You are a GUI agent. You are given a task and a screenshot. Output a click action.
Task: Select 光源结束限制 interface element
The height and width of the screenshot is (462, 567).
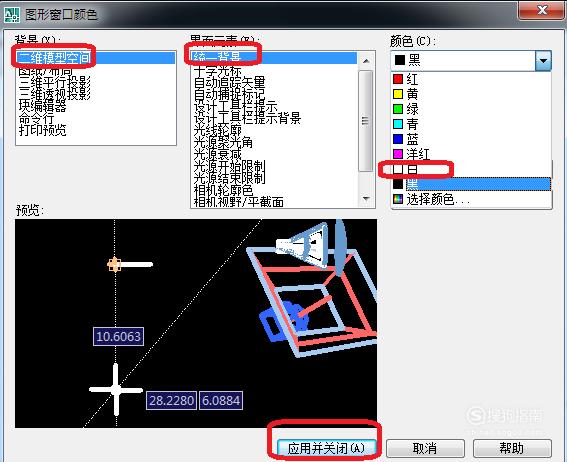(x=230, y=177)
